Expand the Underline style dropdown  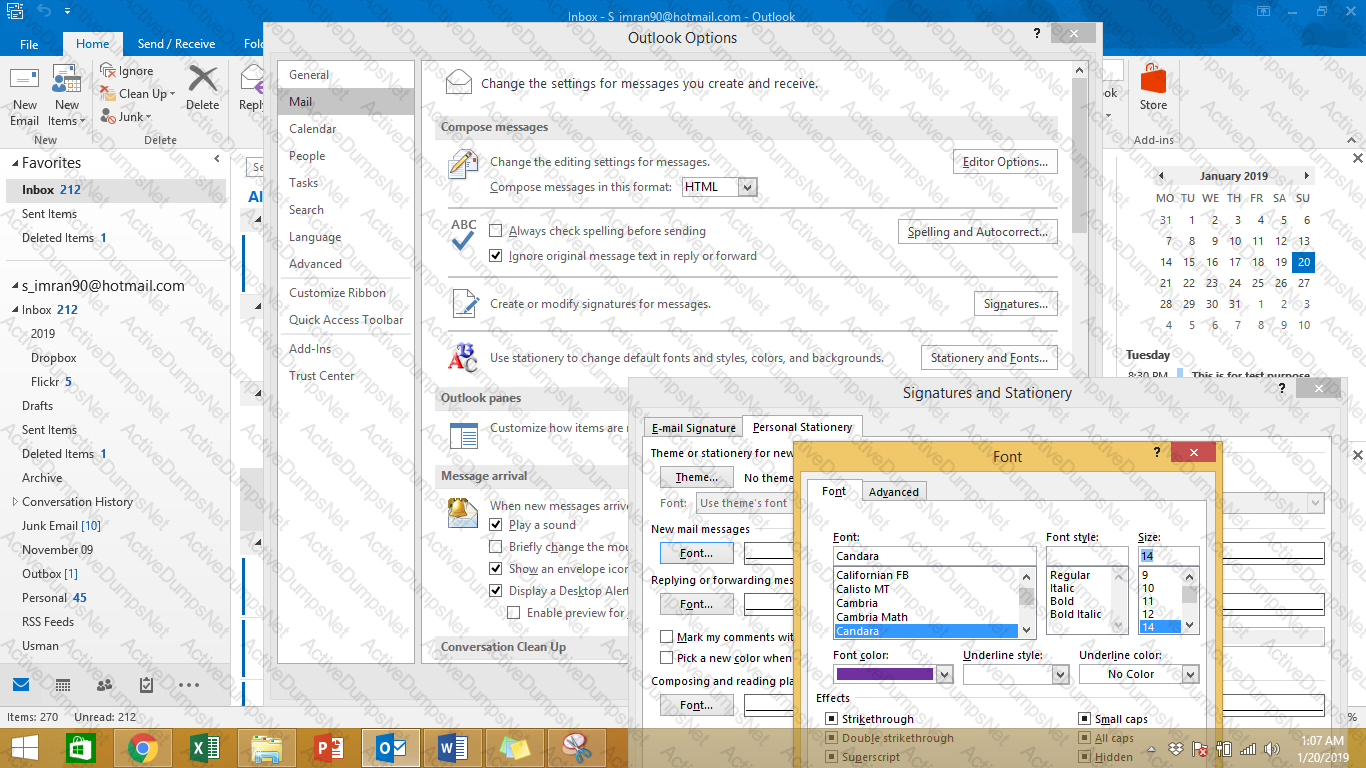(1061, 675)
